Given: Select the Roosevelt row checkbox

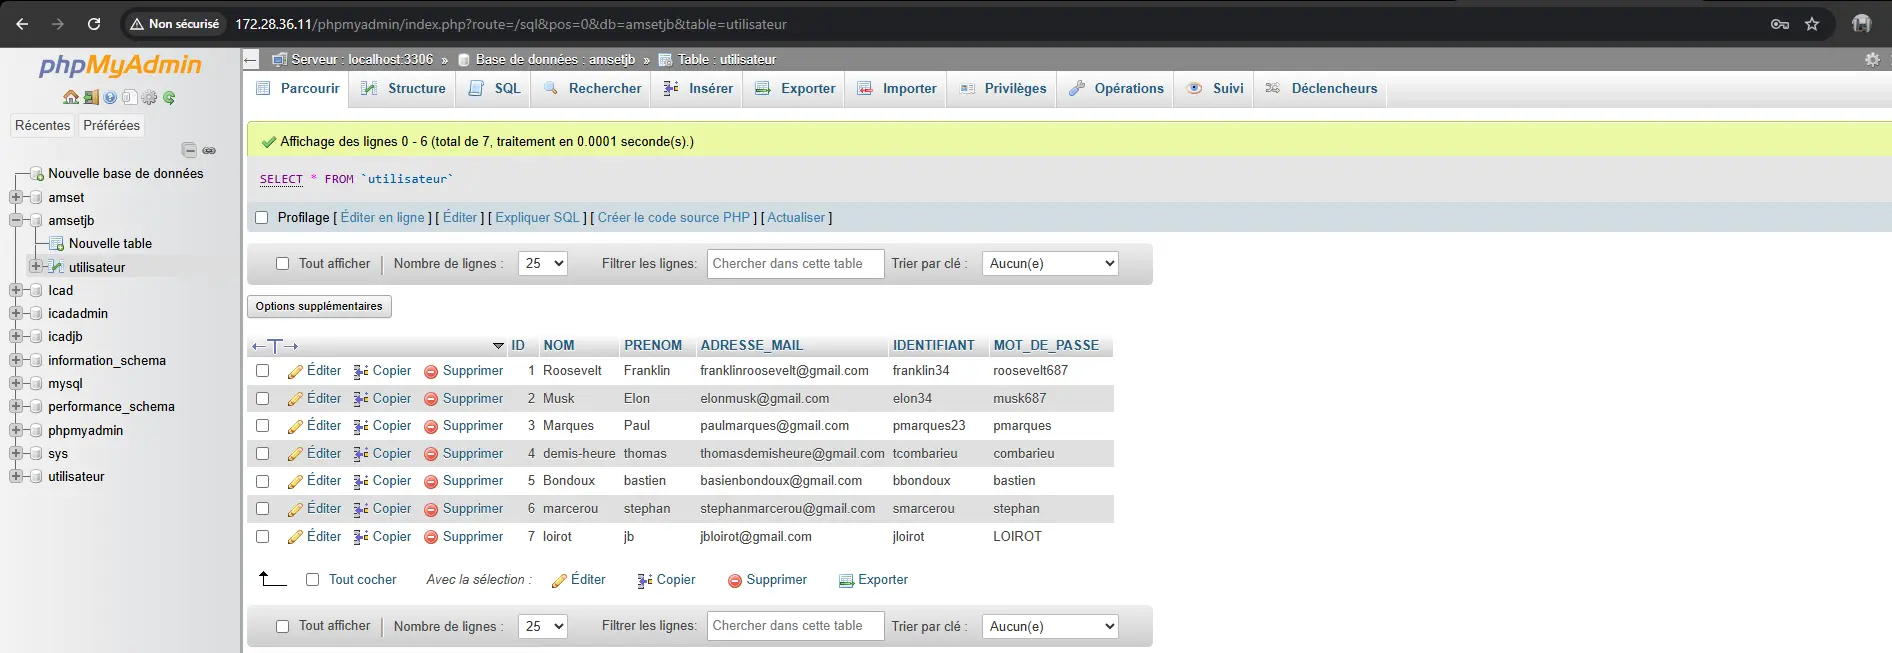Looking at the screenshot, I should point(262,371).
